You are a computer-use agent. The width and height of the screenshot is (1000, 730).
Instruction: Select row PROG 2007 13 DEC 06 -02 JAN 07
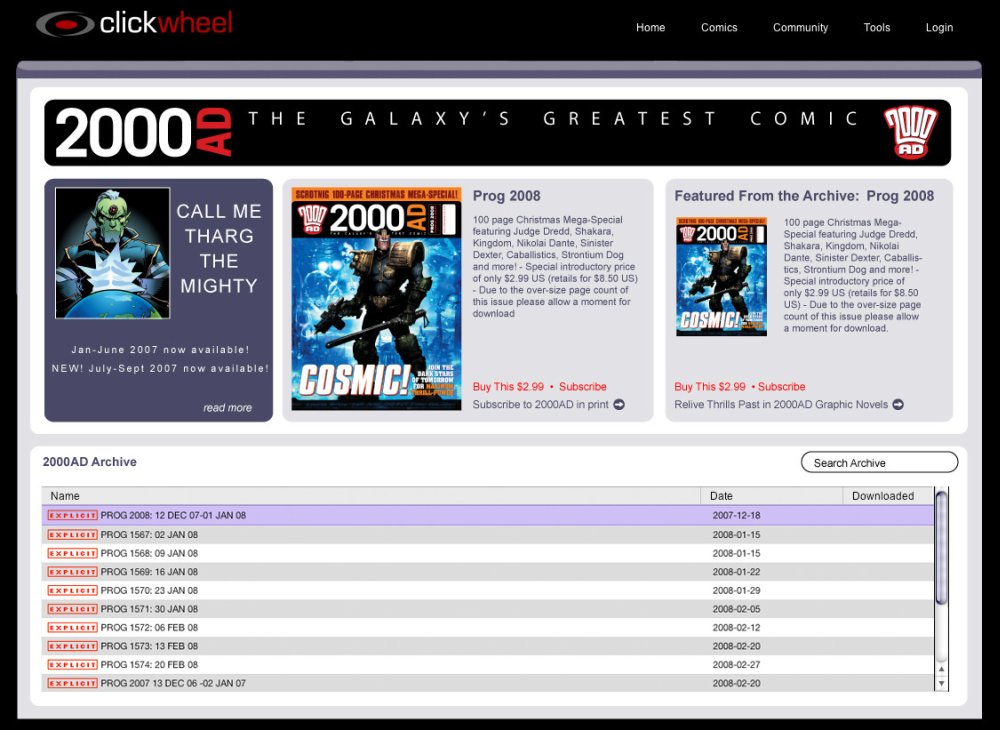[x=488, y=683]
